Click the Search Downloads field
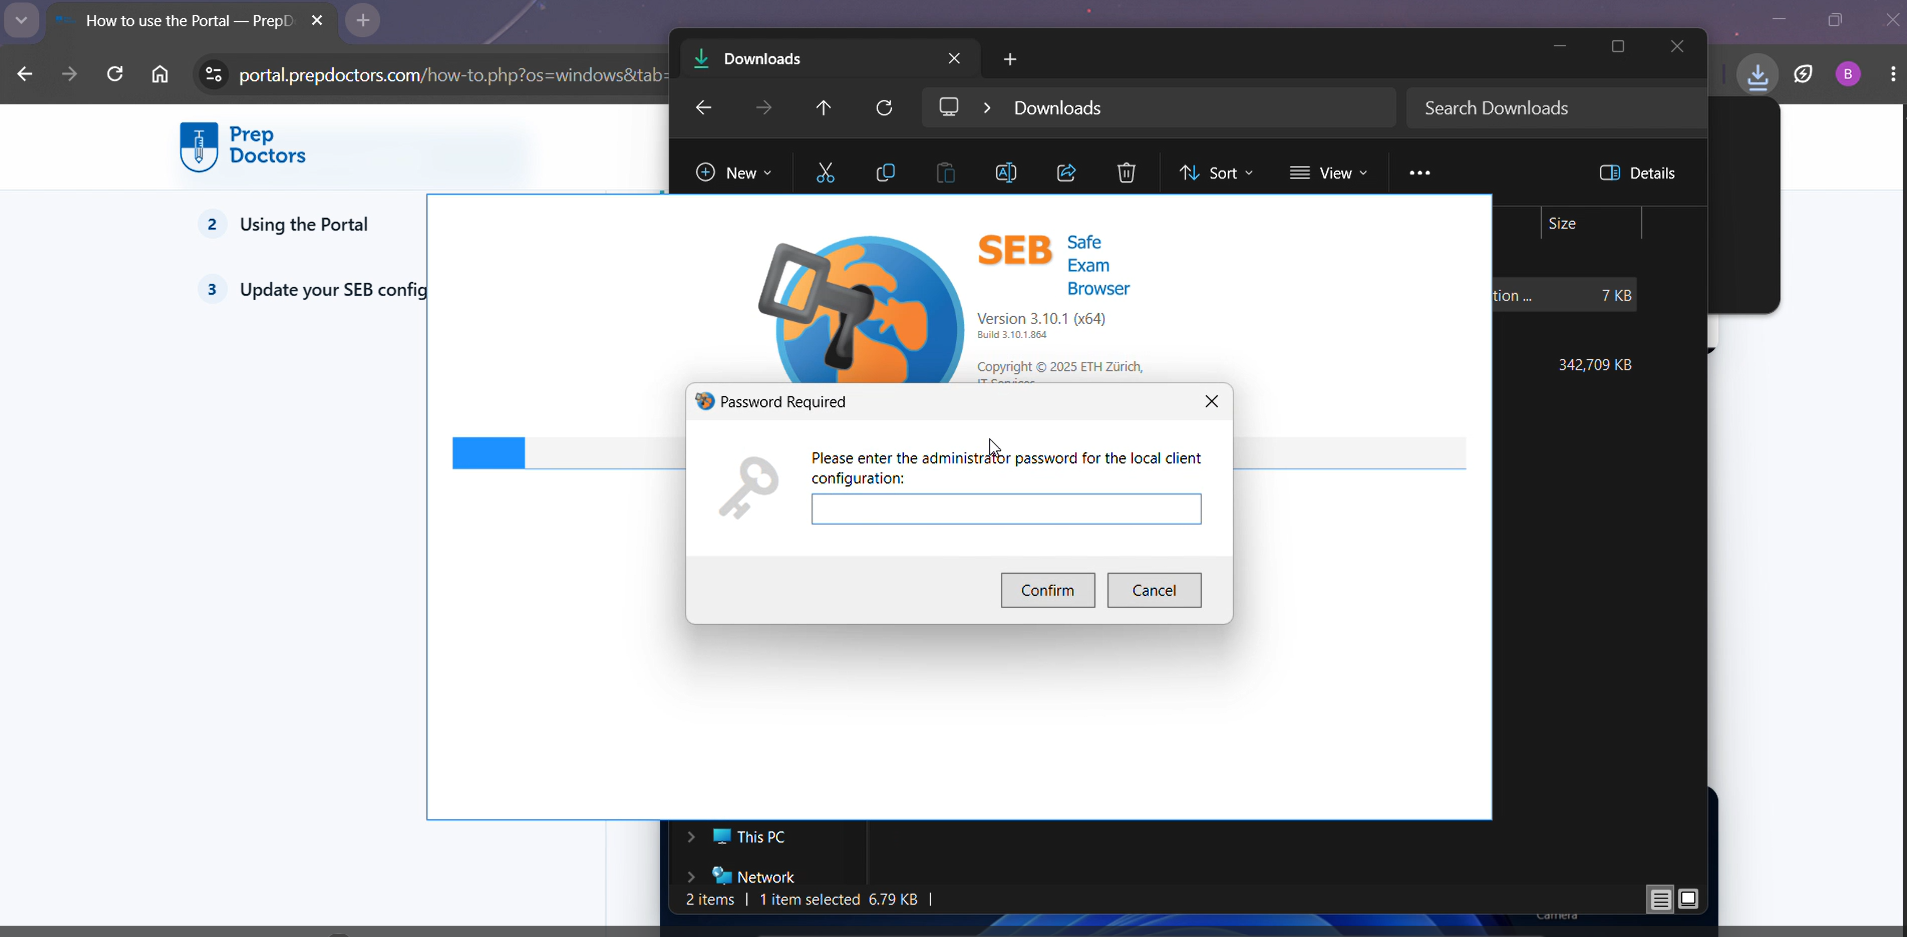 pos(1556,108)
